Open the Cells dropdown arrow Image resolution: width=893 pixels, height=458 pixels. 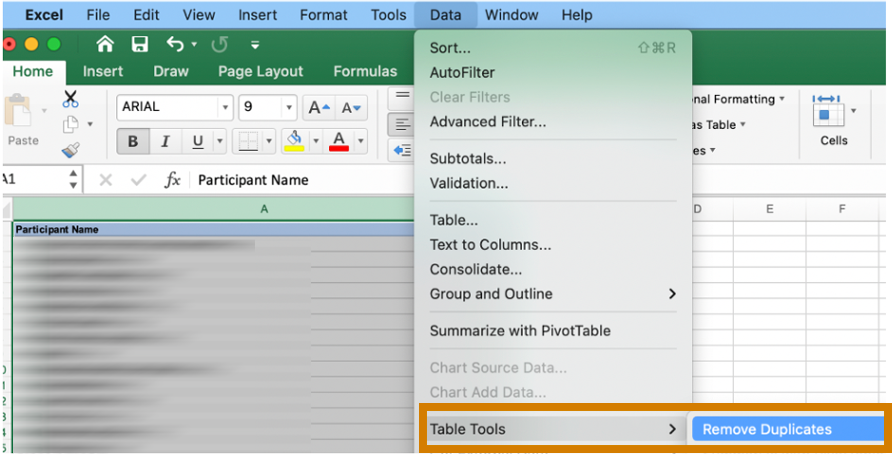[x=853, y=111]
